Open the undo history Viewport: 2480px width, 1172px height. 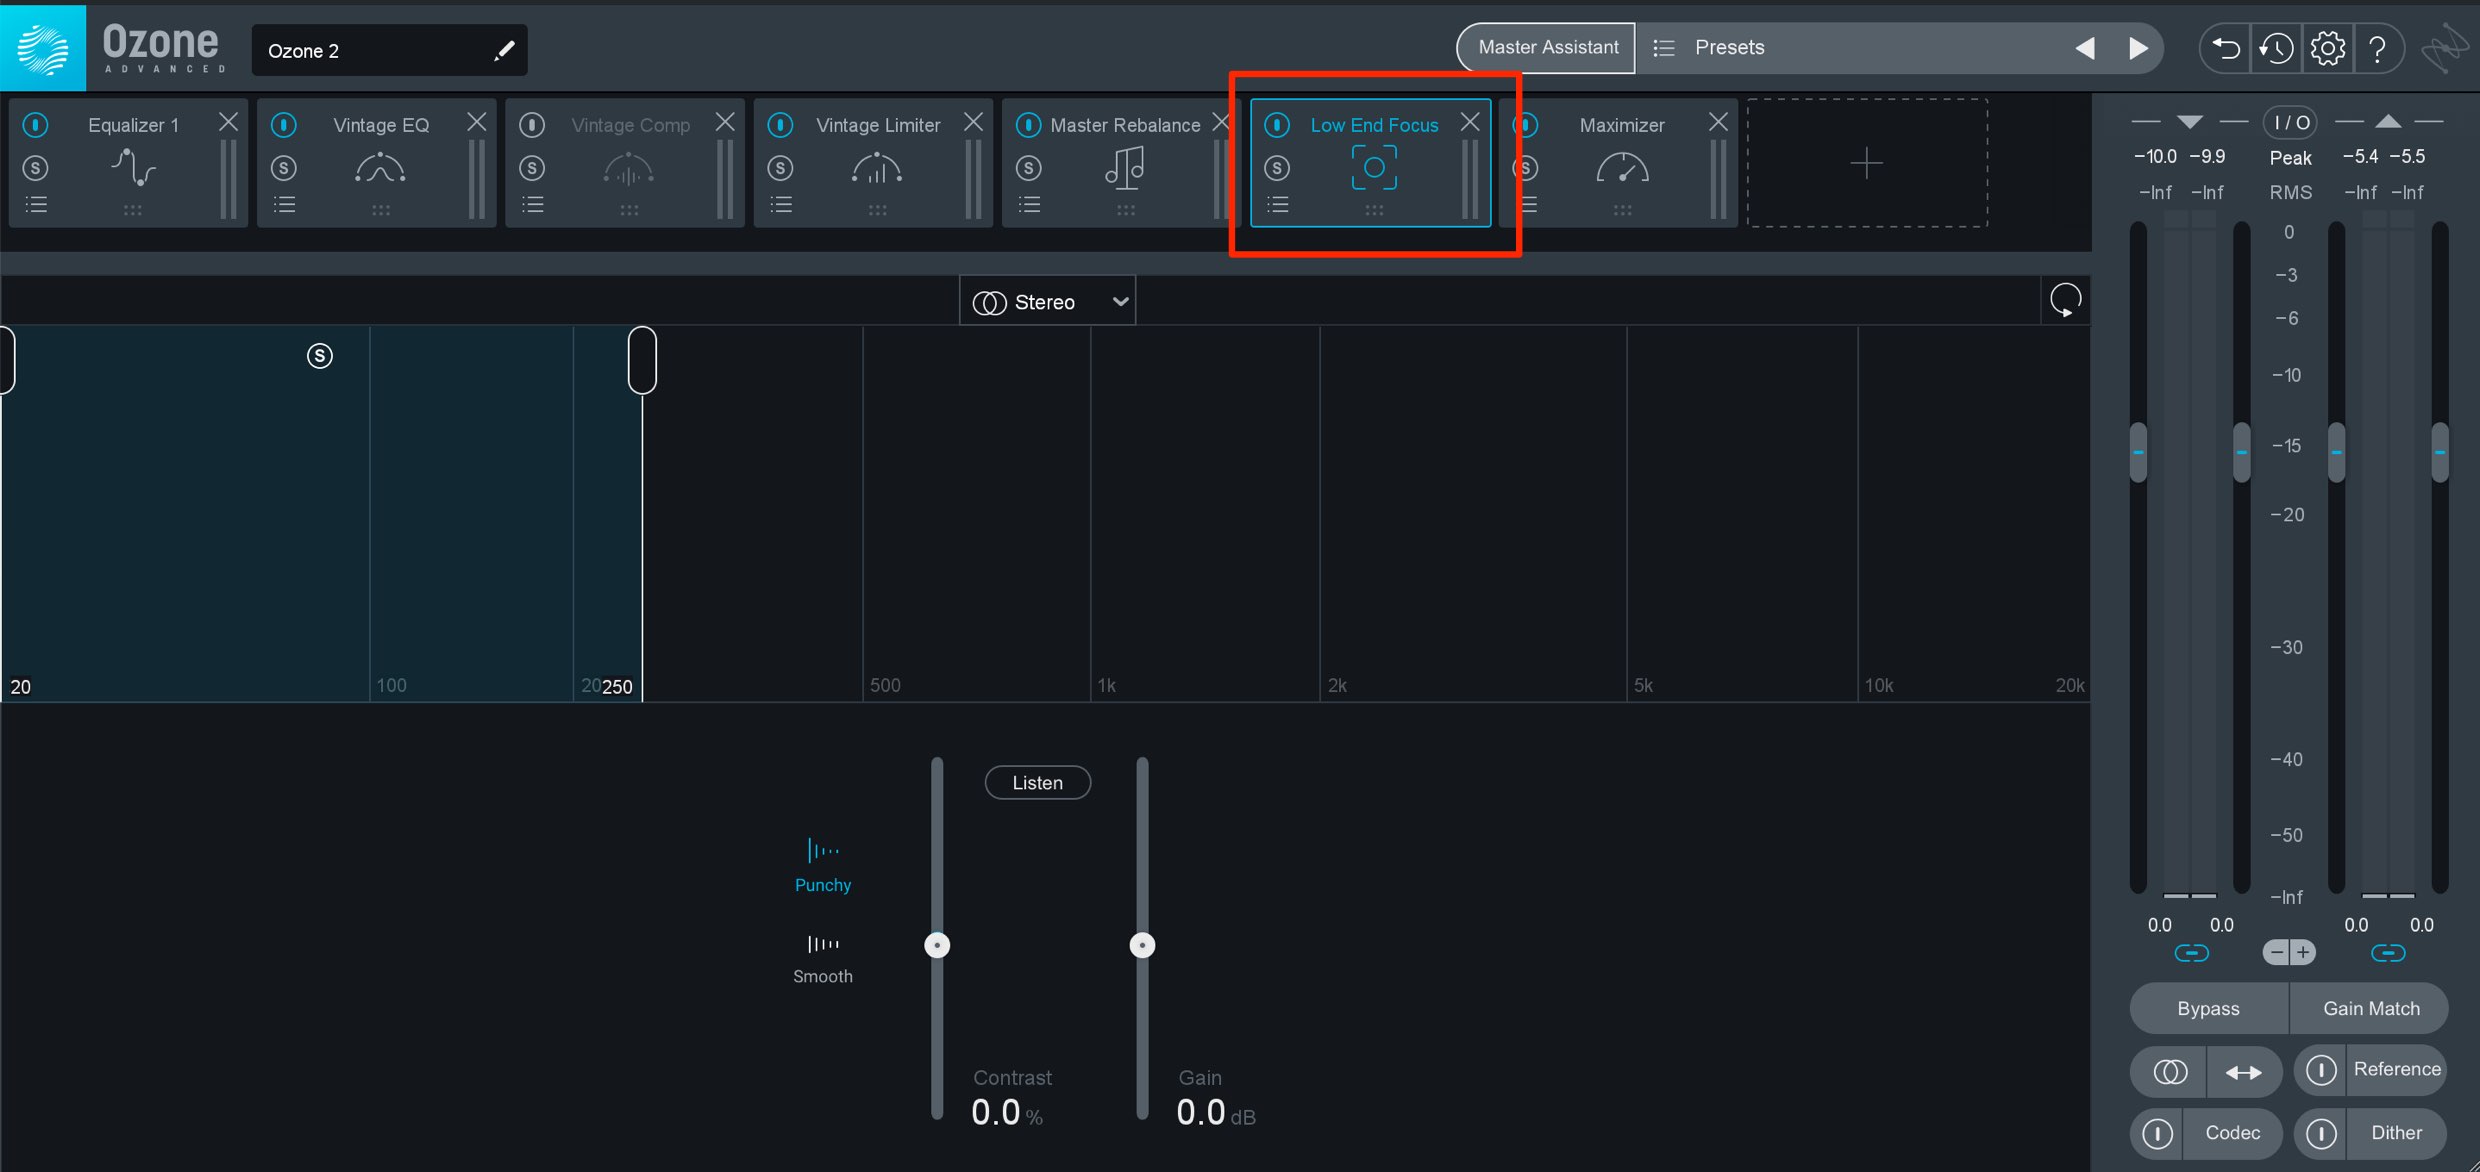click(2277, 48)
